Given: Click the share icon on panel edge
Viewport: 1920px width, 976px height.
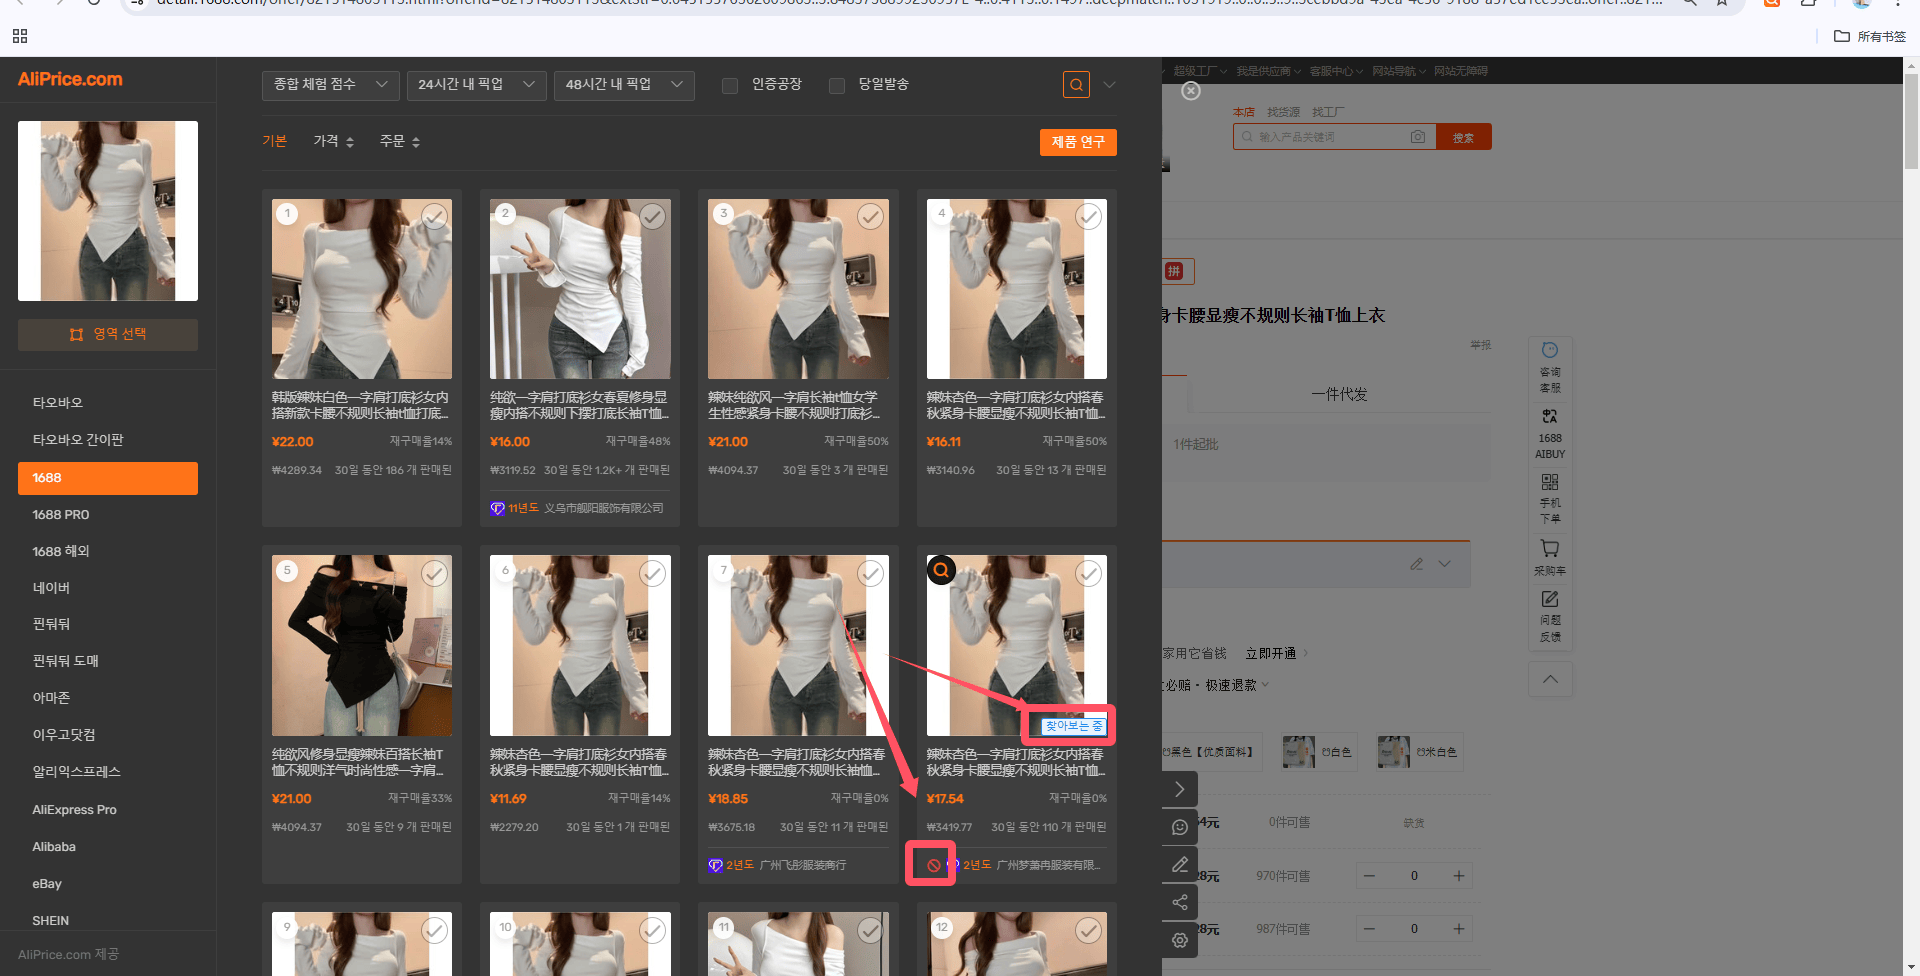Looking at the screenshot, I should [1180, 902].
